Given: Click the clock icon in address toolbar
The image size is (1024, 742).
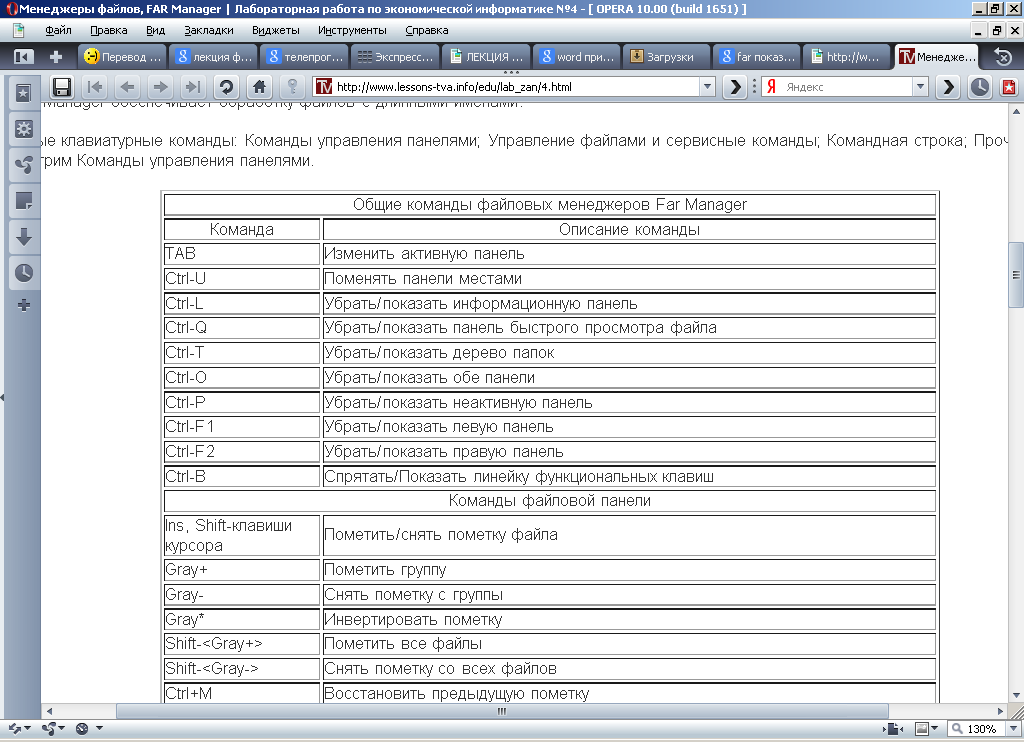Looking at the screenshot, I should click(x=980, y=87).
